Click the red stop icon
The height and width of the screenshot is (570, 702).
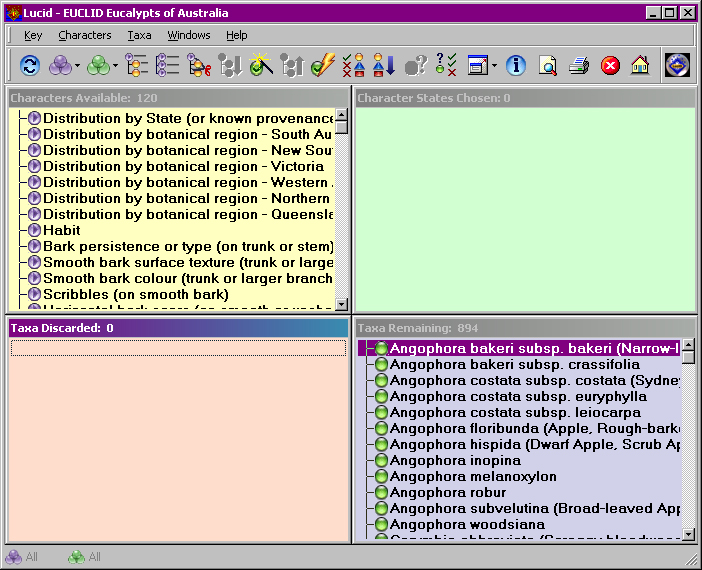point(610,66)
